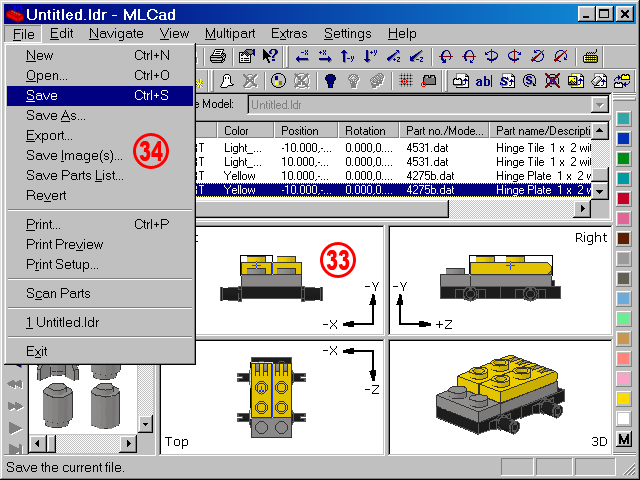Click the 3D view pane
This screenshot has height=480, width=640.
tap(500, 397)
